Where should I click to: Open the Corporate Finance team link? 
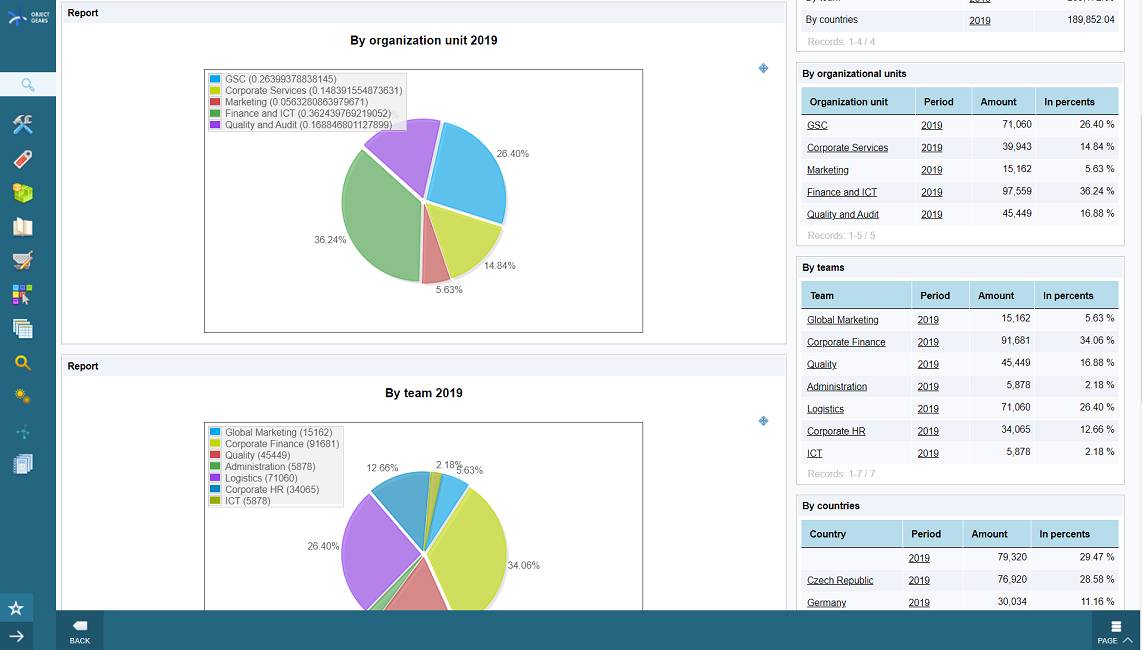tap(846, 342)
